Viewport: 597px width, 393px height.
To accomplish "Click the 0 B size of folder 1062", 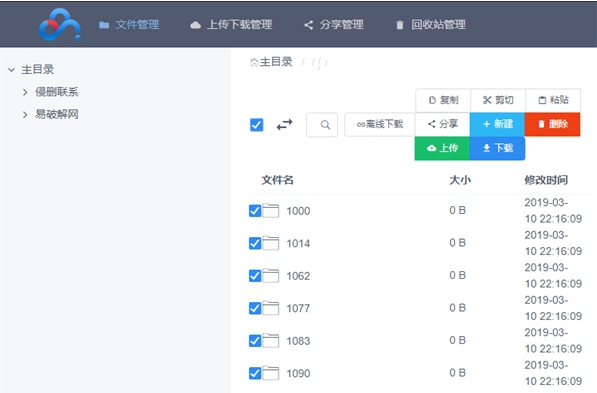I will tap(457, 275).
